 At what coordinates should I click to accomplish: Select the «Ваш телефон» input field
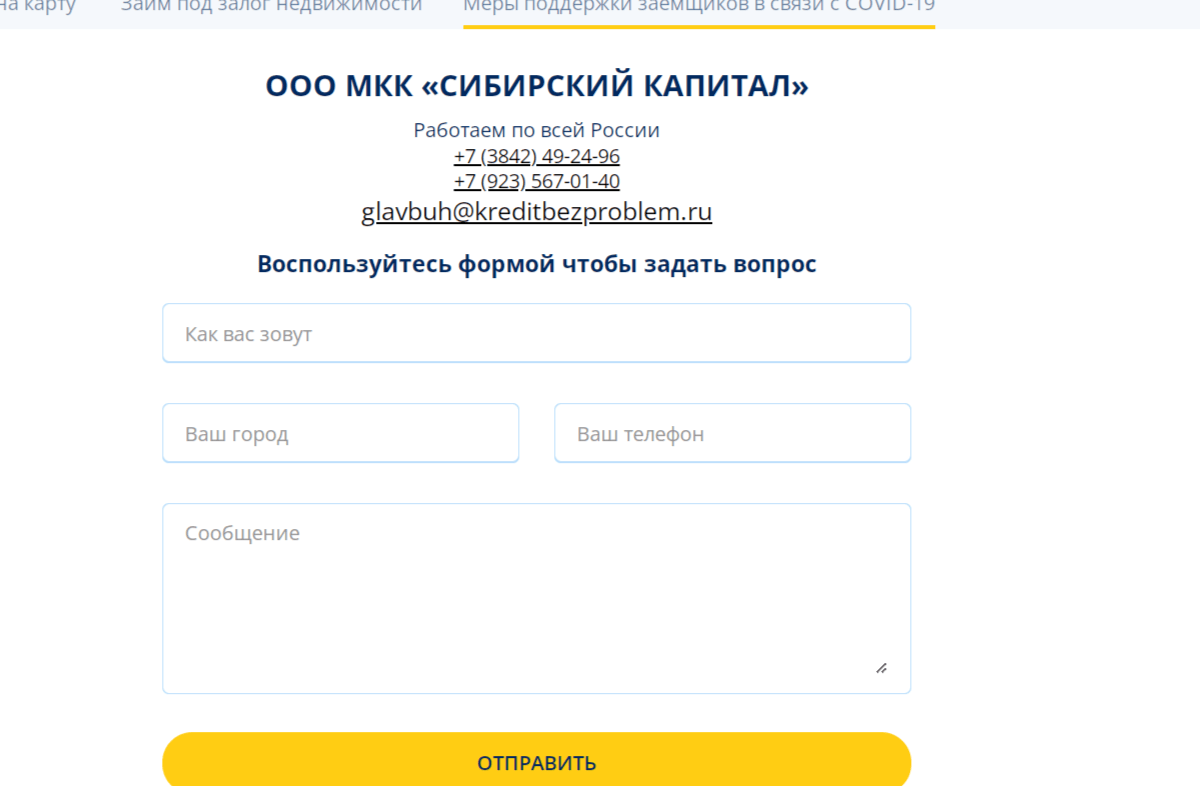point(733,433)
